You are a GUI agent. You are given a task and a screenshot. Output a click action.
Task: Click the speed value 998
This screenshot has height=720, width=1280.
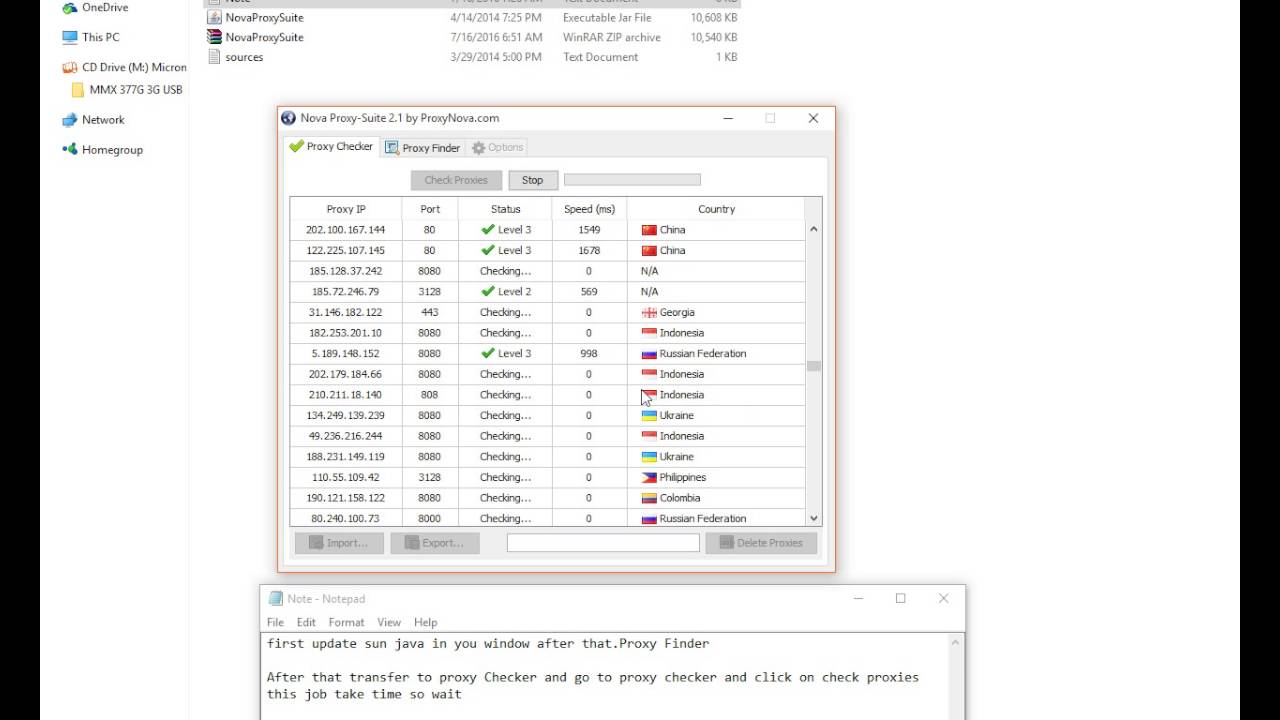coord(589,353)
